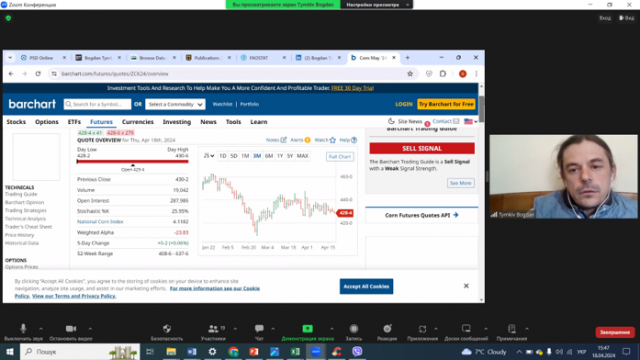
Task: Open Zoom chat panel
Action: 259,329
